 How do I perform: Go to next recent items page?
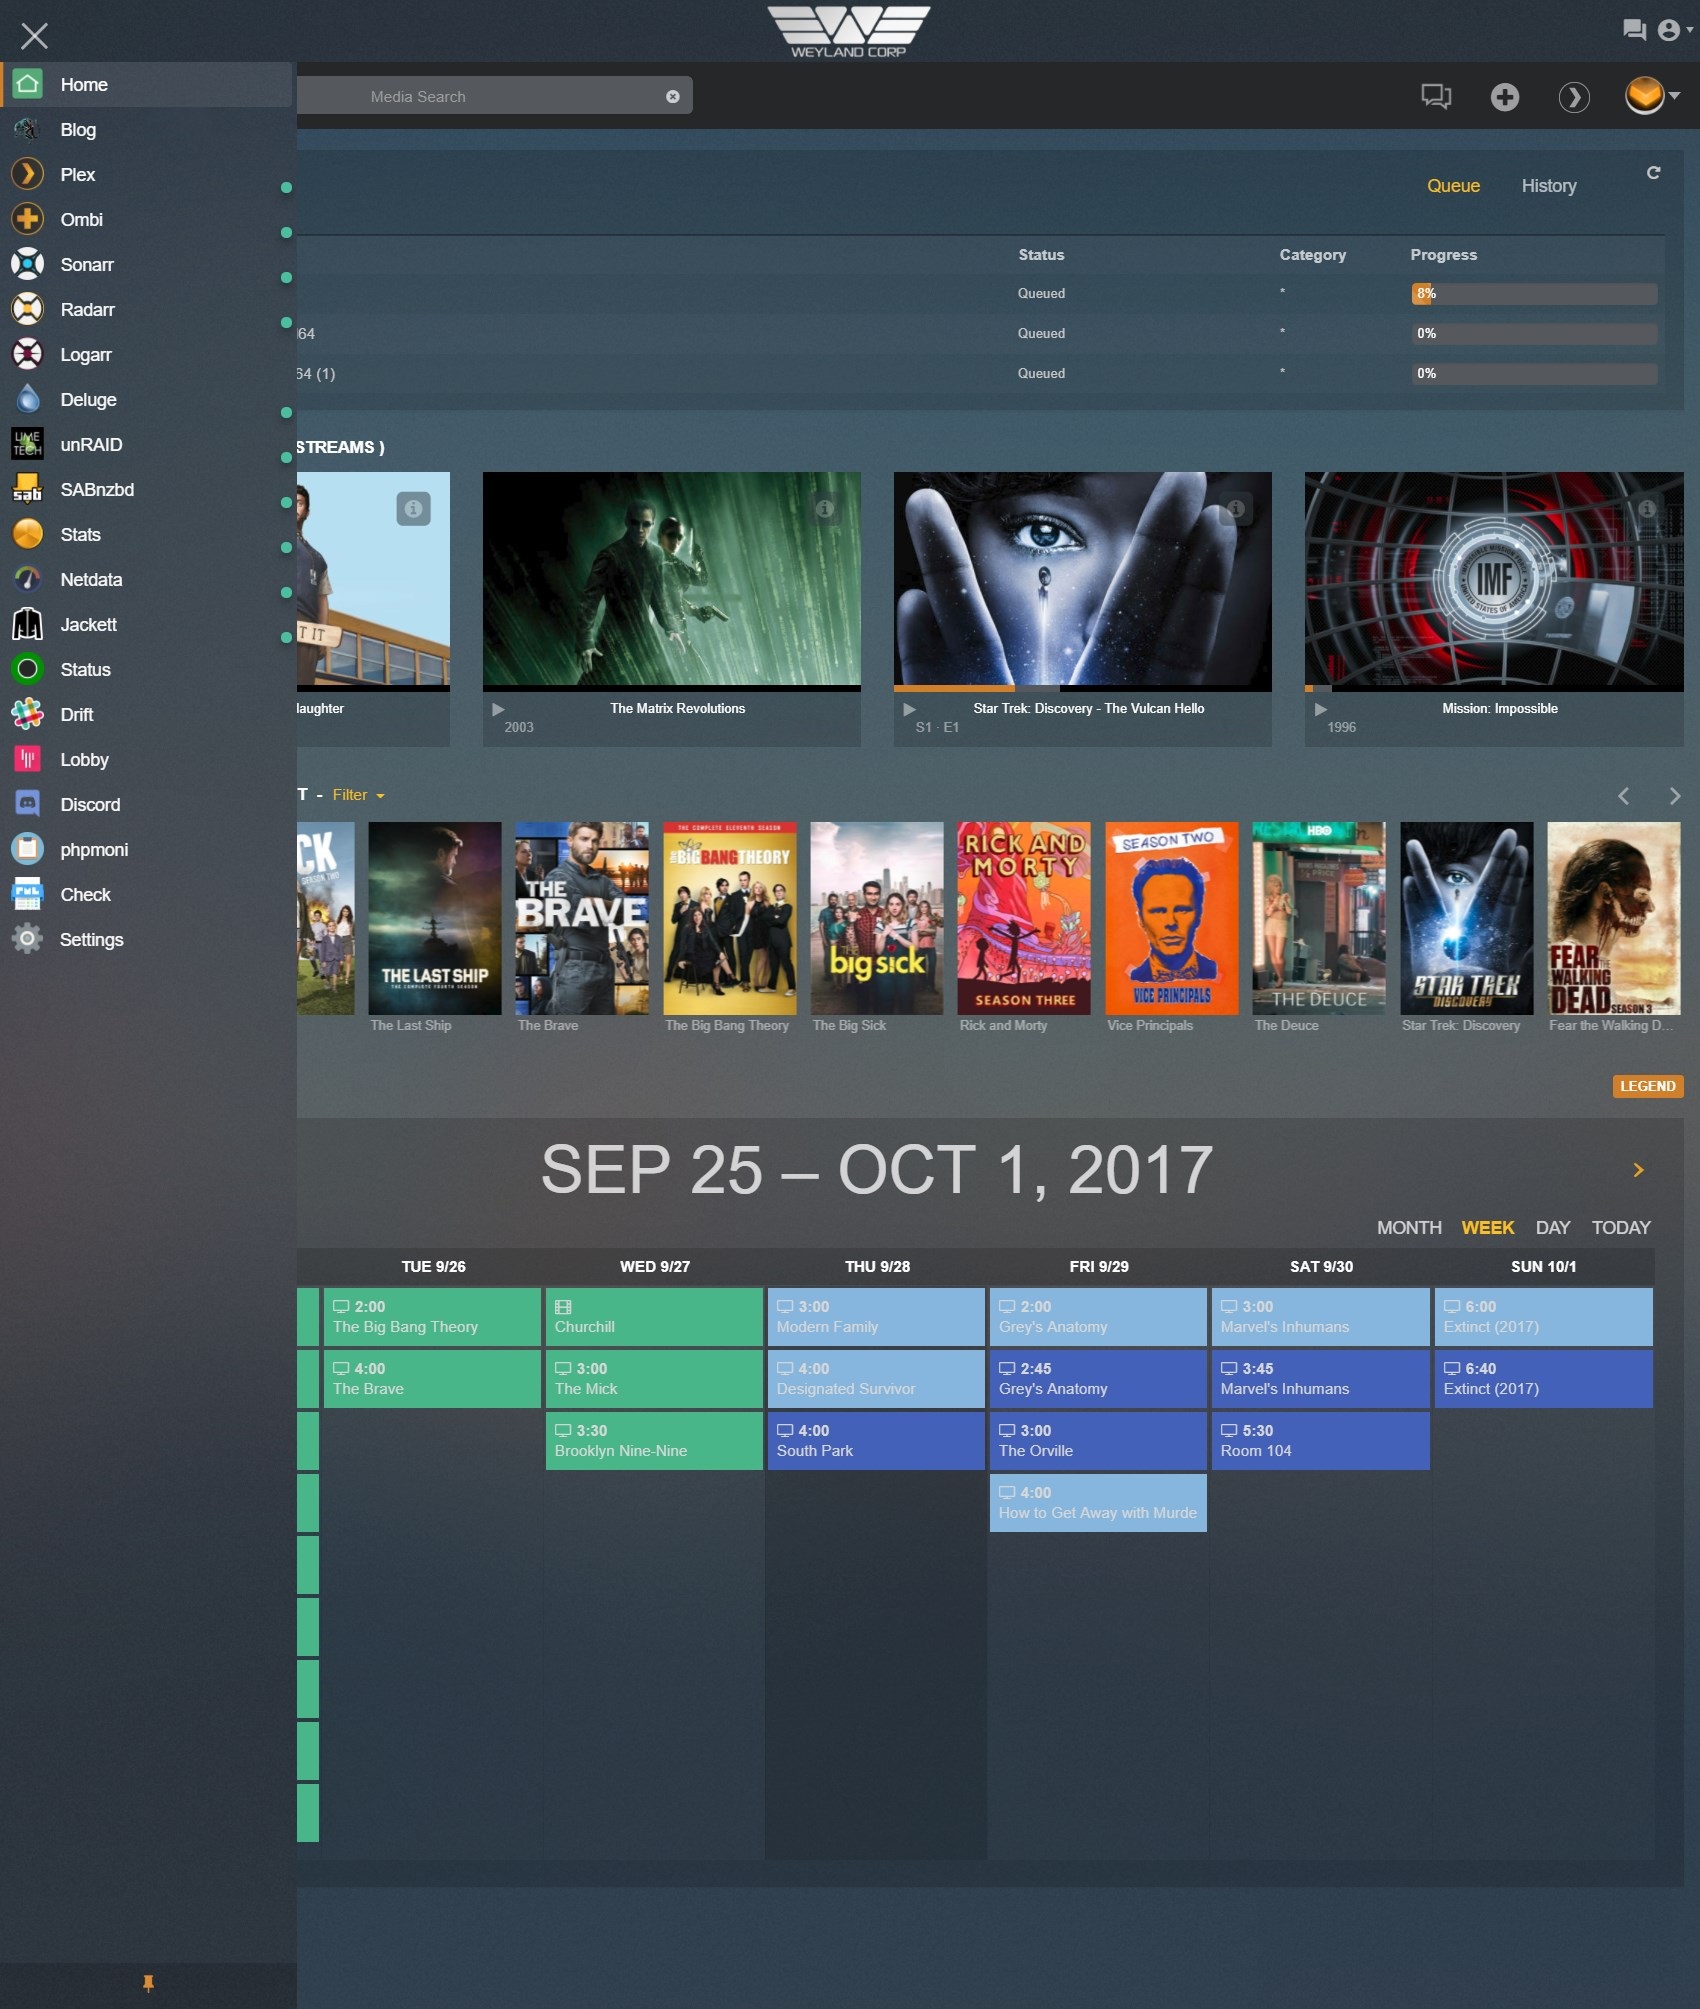pyautogui.click(x=1675, y=796)
